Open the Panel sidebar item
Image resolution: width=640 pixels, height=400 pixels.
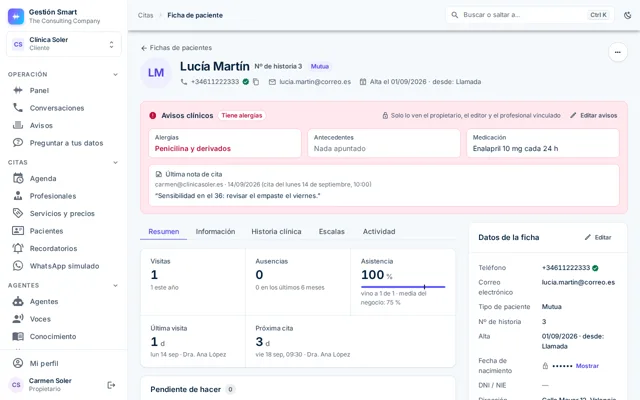point(63,90)
